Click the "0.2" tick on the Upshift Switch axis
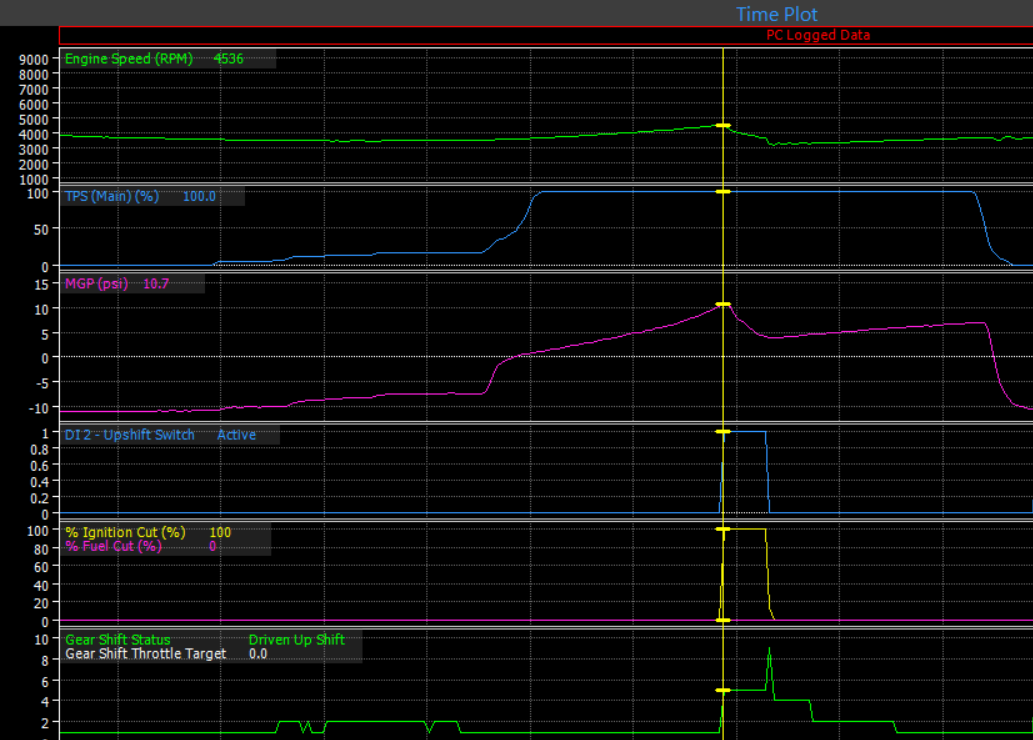Screen dimensions: 1033x740 point(40,498)
